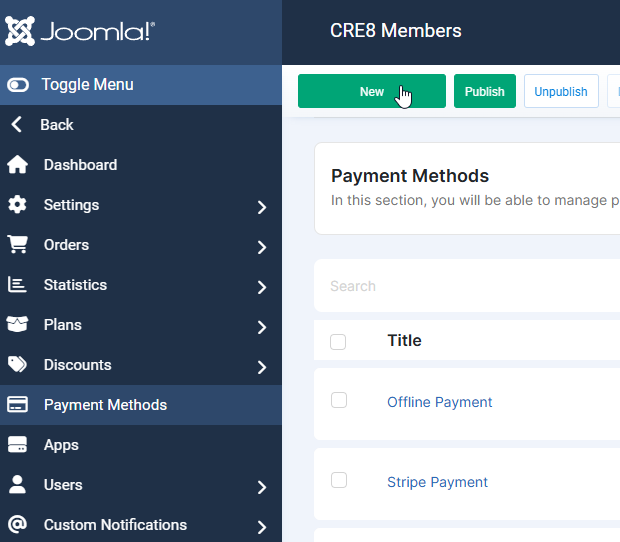Go Back in the sidebar menu
Image resolution: width=620 pixels, height=542 pixels.
tap(141, 125)
